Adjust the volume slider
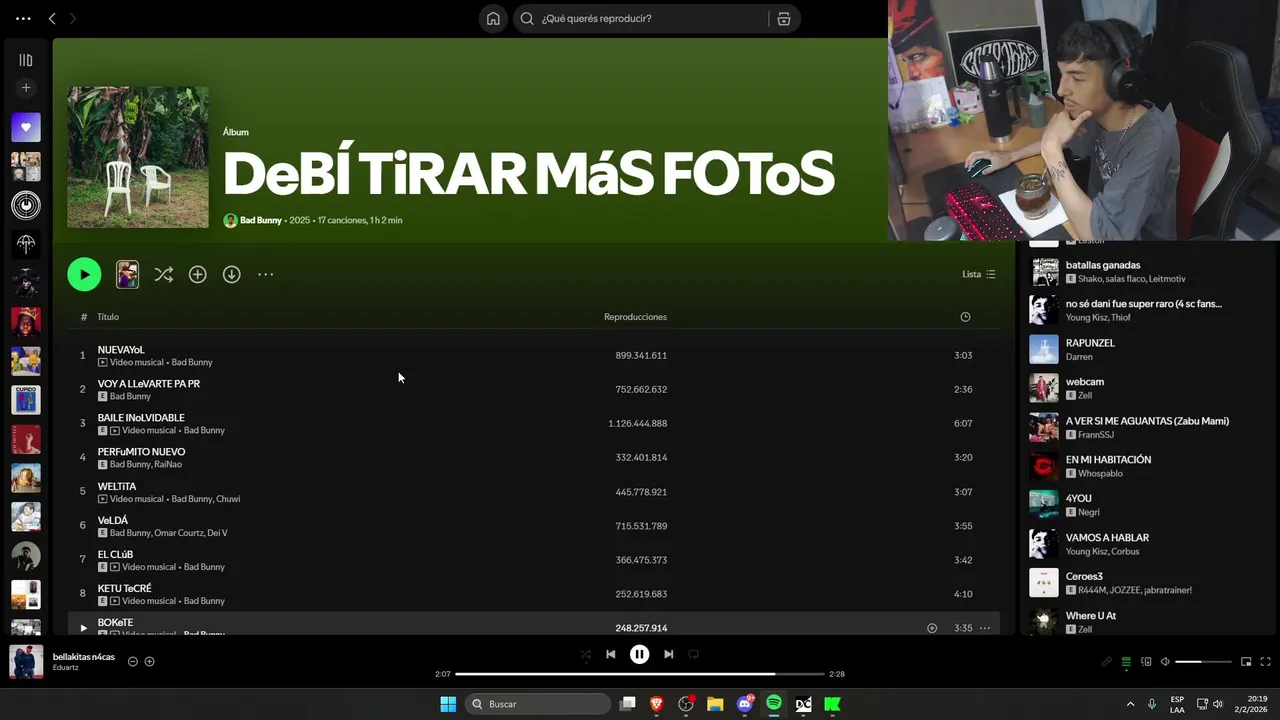Viewport: 1280px width, 720px height. [x=1203, y=662]
